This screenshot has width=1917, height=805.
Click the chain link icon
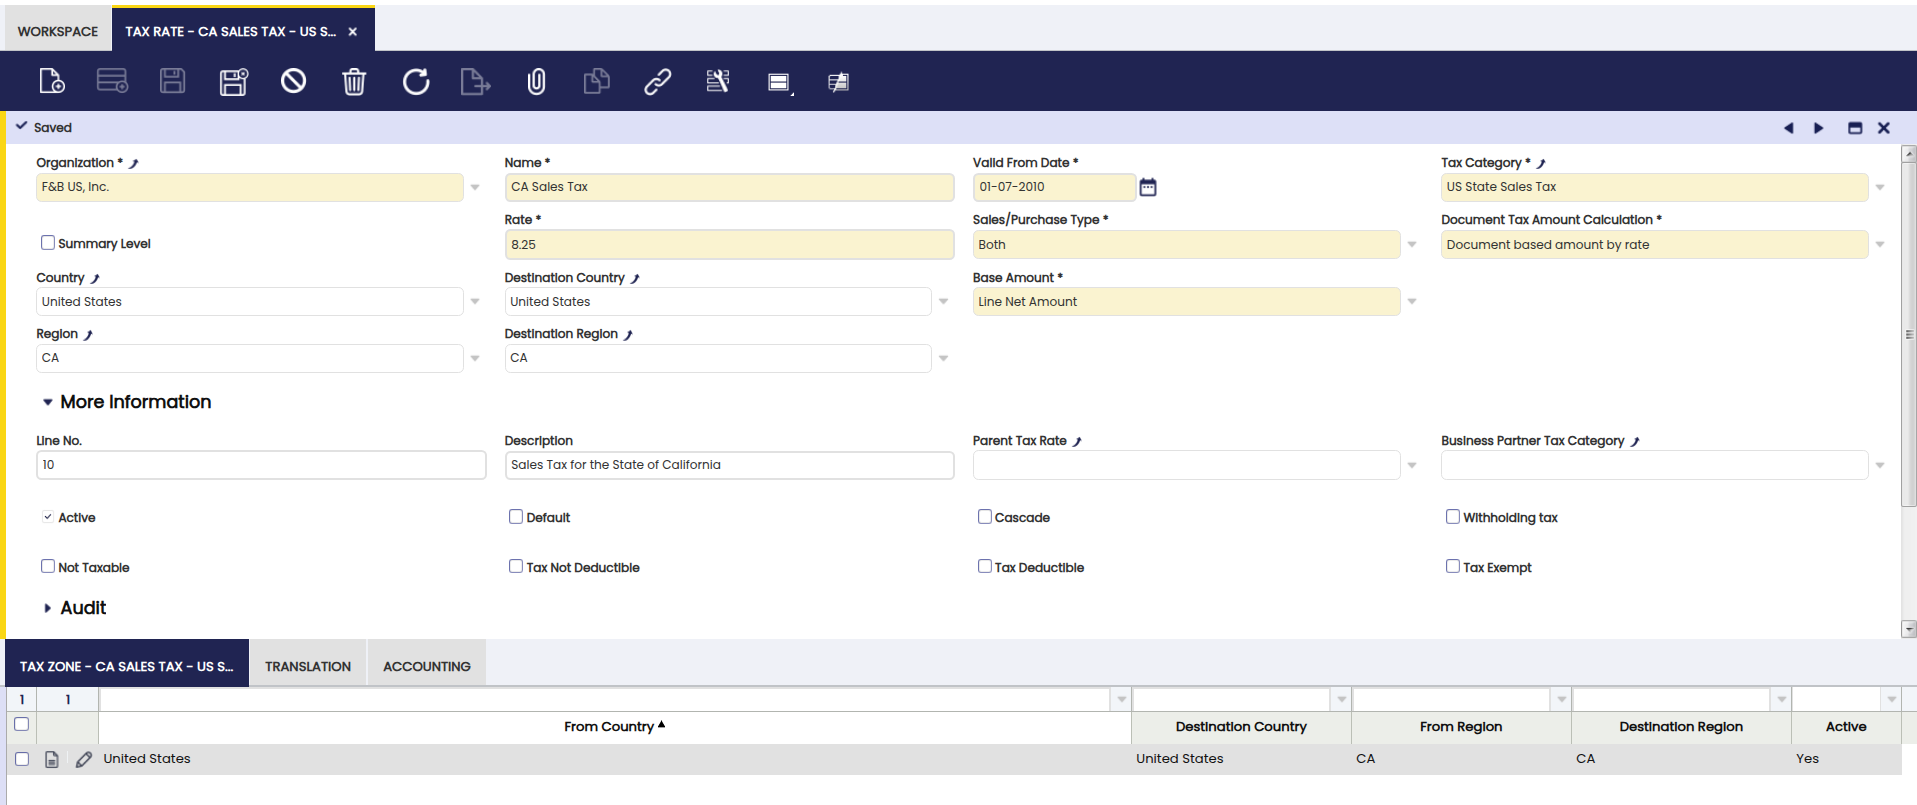657,81
